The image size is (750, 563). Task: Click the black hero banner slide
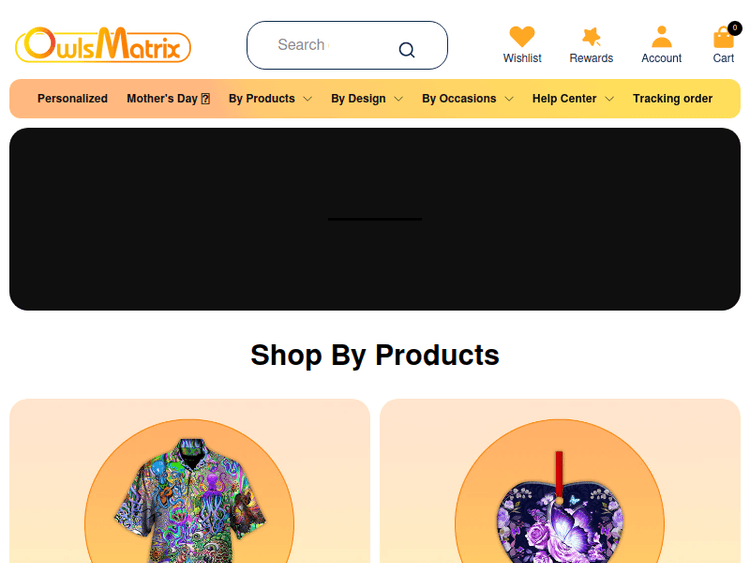pos(375,219)
